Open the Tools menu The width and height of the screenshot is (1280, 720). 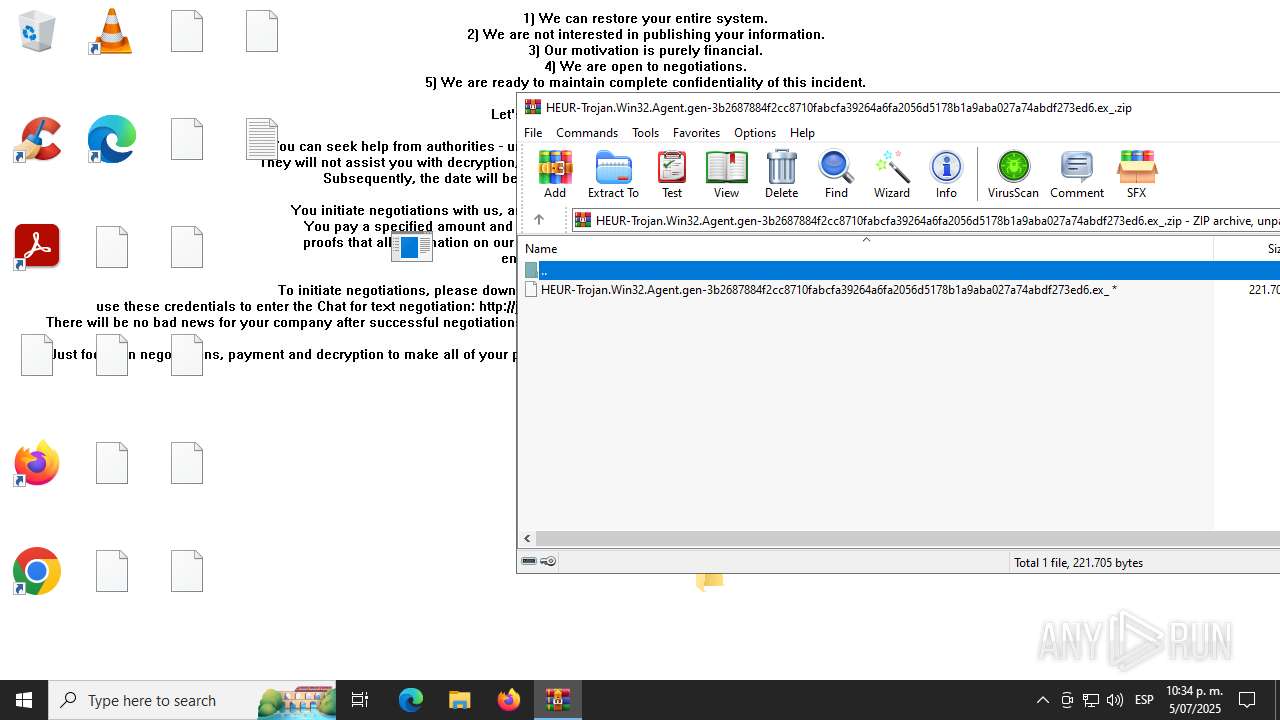point(645,132)
